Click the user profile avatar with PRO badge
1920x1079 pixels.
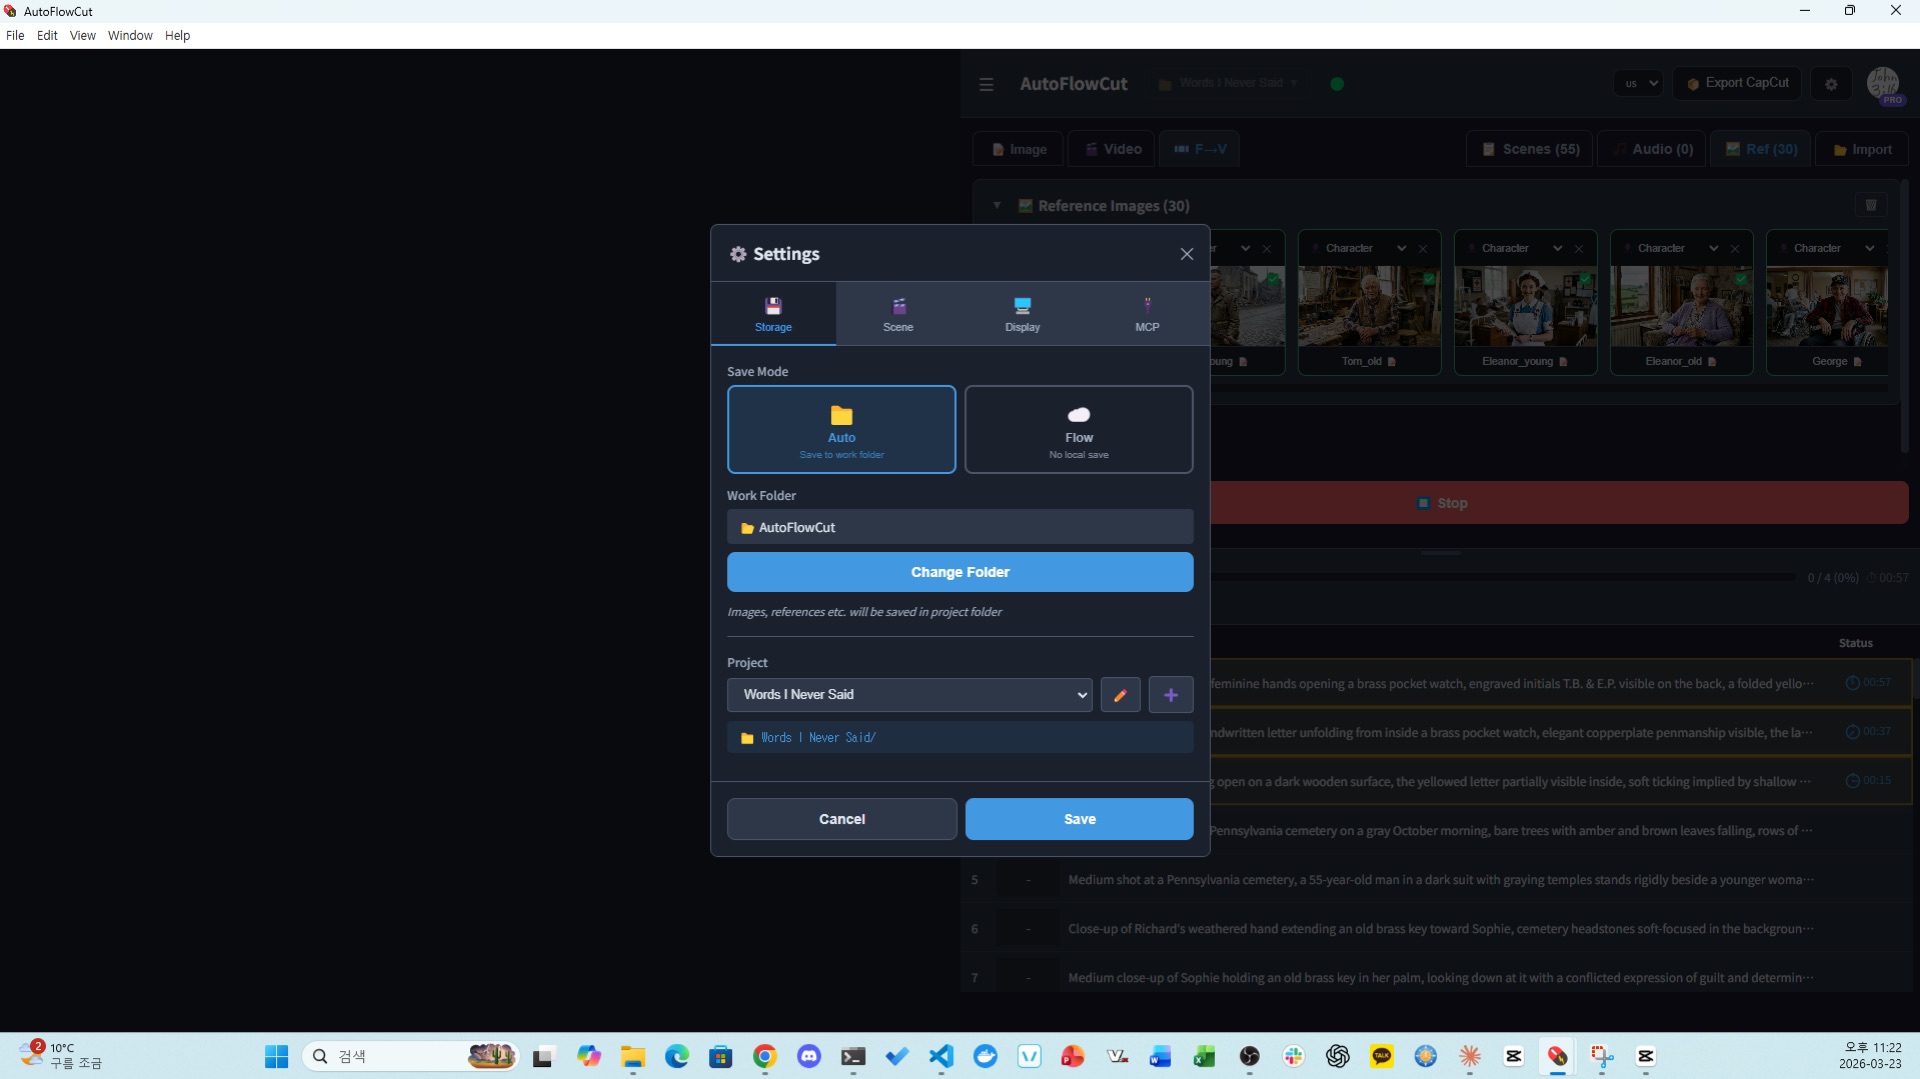coord(1883,84)
